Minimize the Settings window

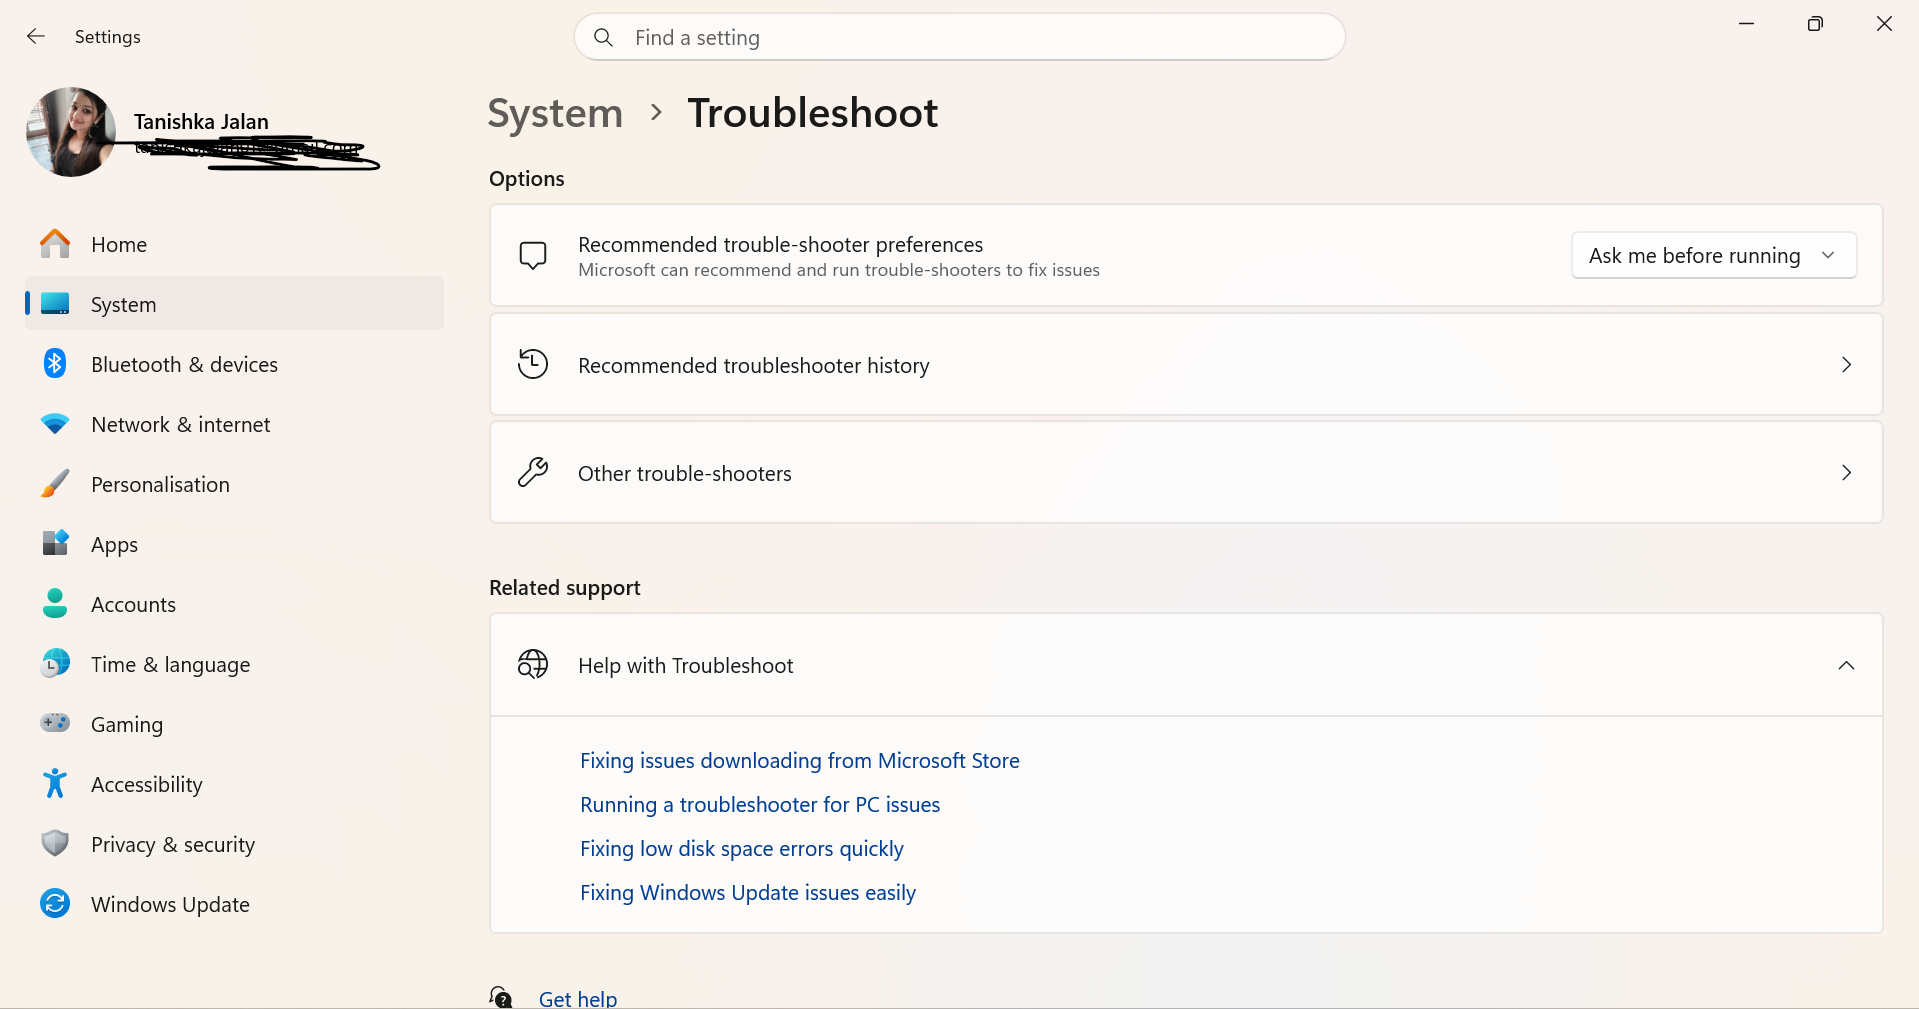point(1747,23)
